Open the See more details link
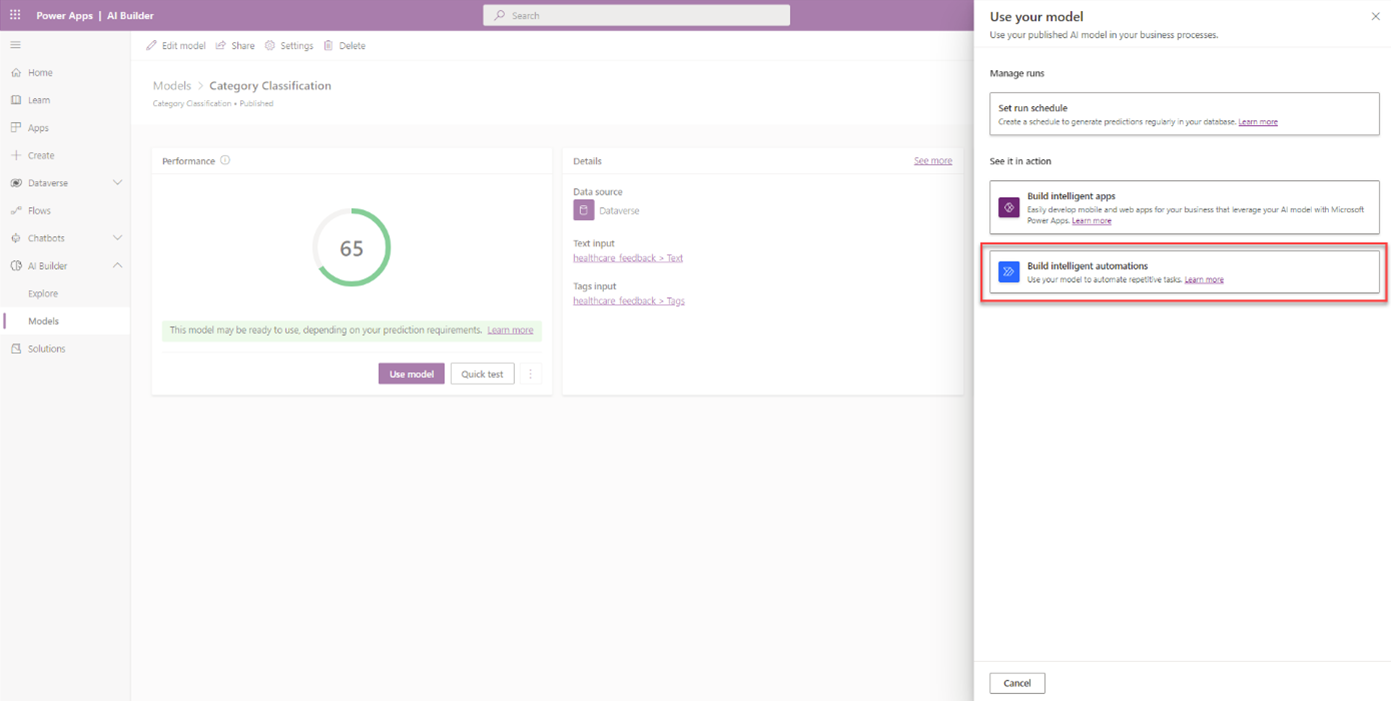 (933, 161)
